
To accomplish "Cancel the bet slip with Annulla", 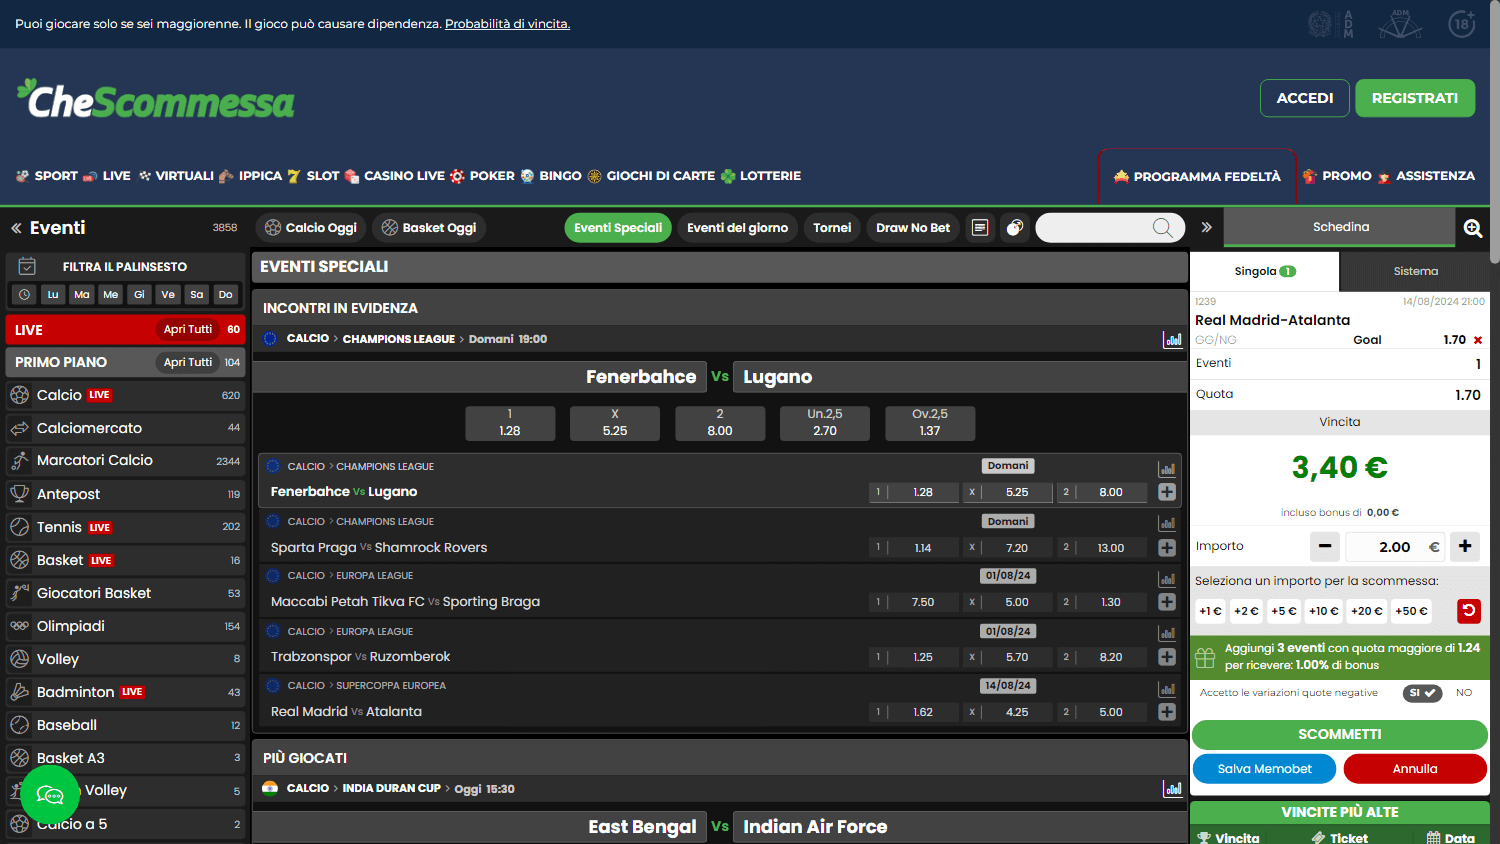I will click(1415, 769).
